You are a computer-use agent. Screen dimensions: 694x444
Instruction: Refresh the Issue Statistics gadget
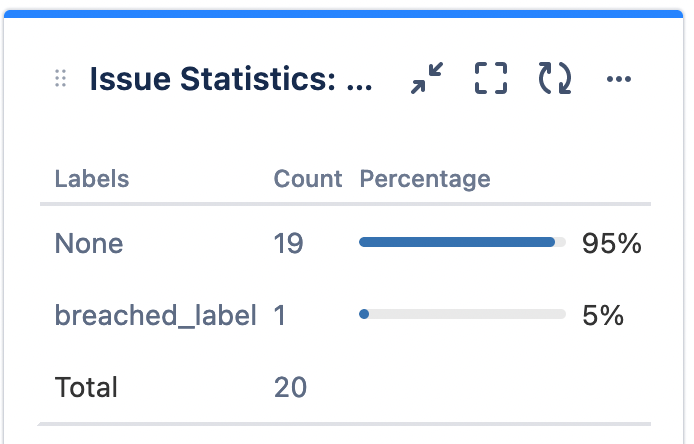pos(555,78)
